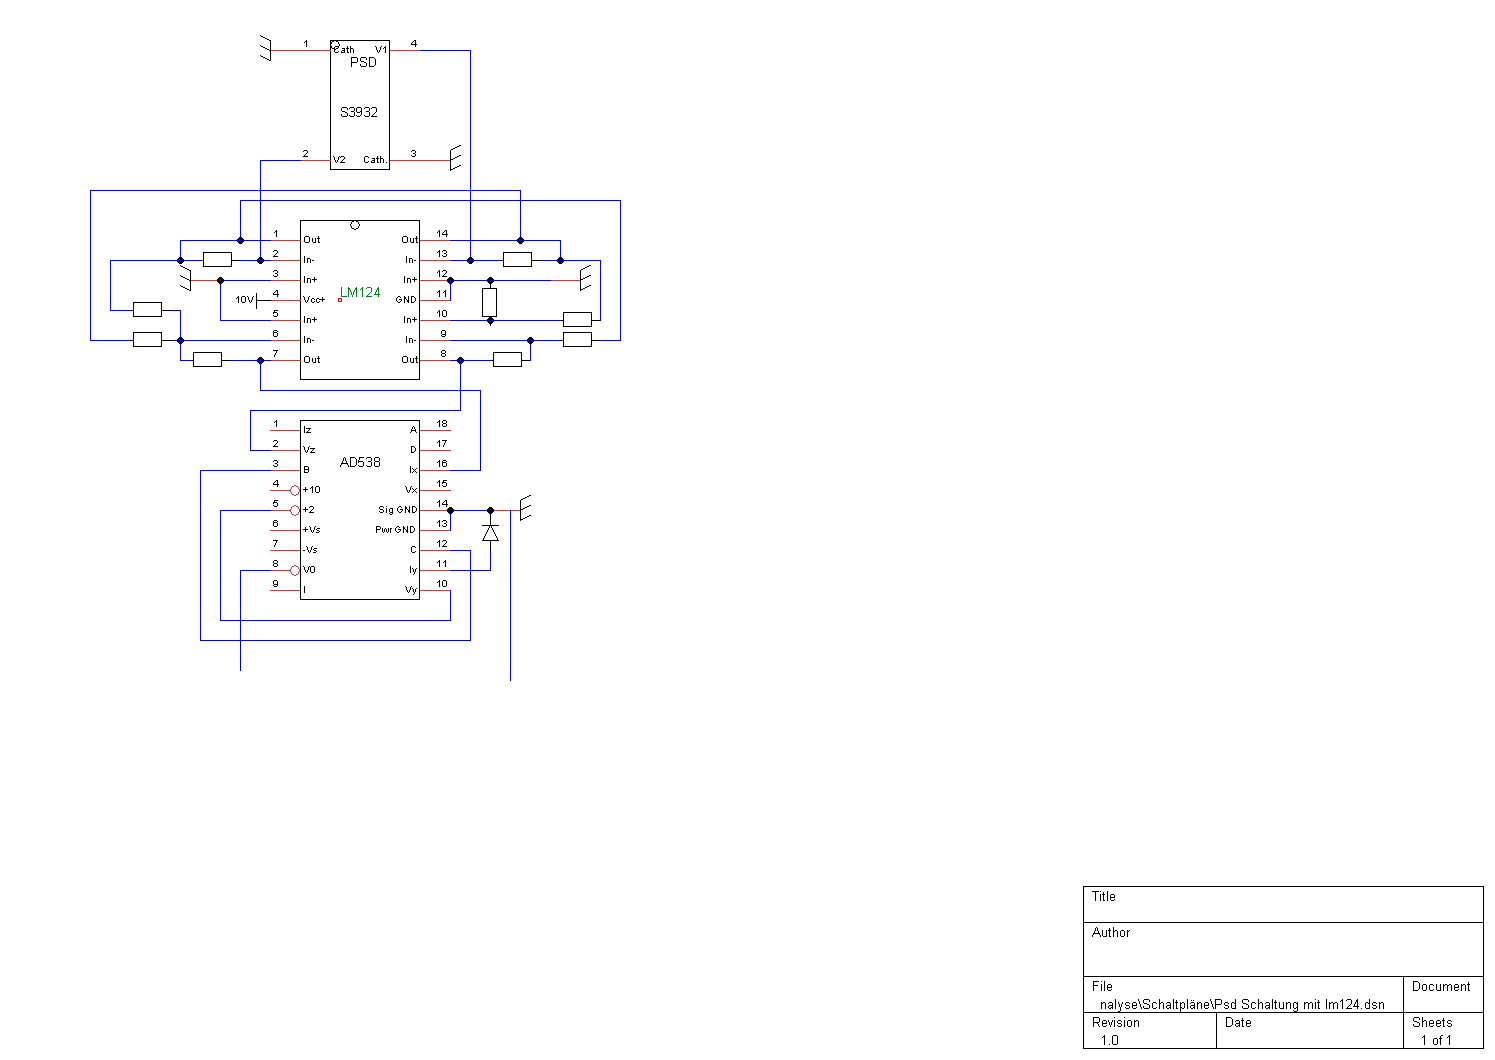Select resistor on LM124 pin 8 output wire
Viewport: 1495px width, 1060px height.
point(507,360)
